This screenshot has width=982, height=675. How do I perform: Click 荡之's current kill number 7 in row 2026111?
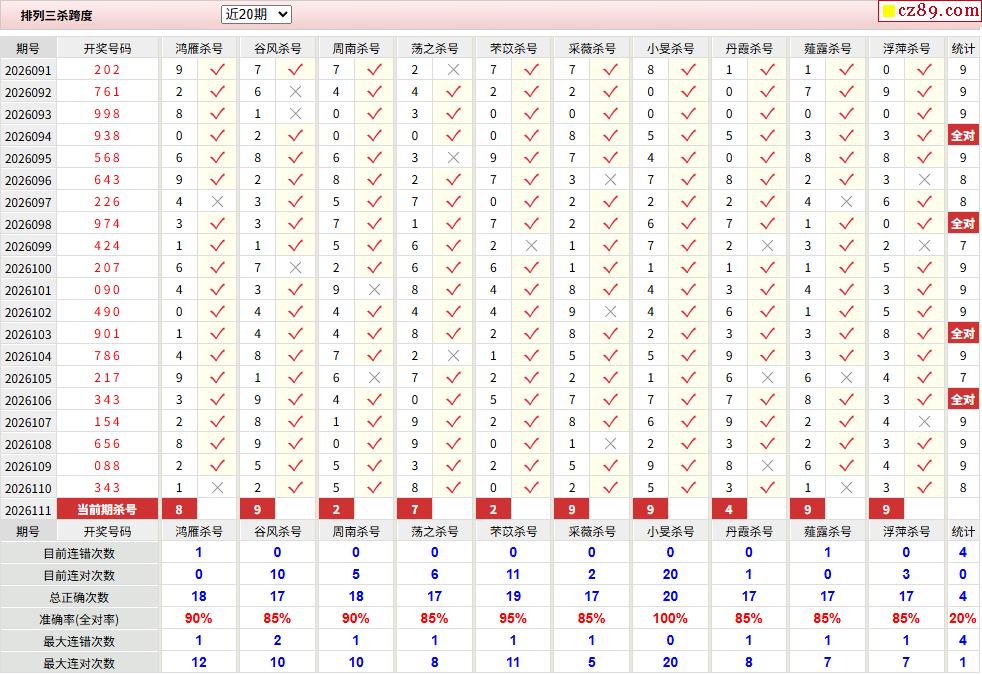click(x=415, y=510)
